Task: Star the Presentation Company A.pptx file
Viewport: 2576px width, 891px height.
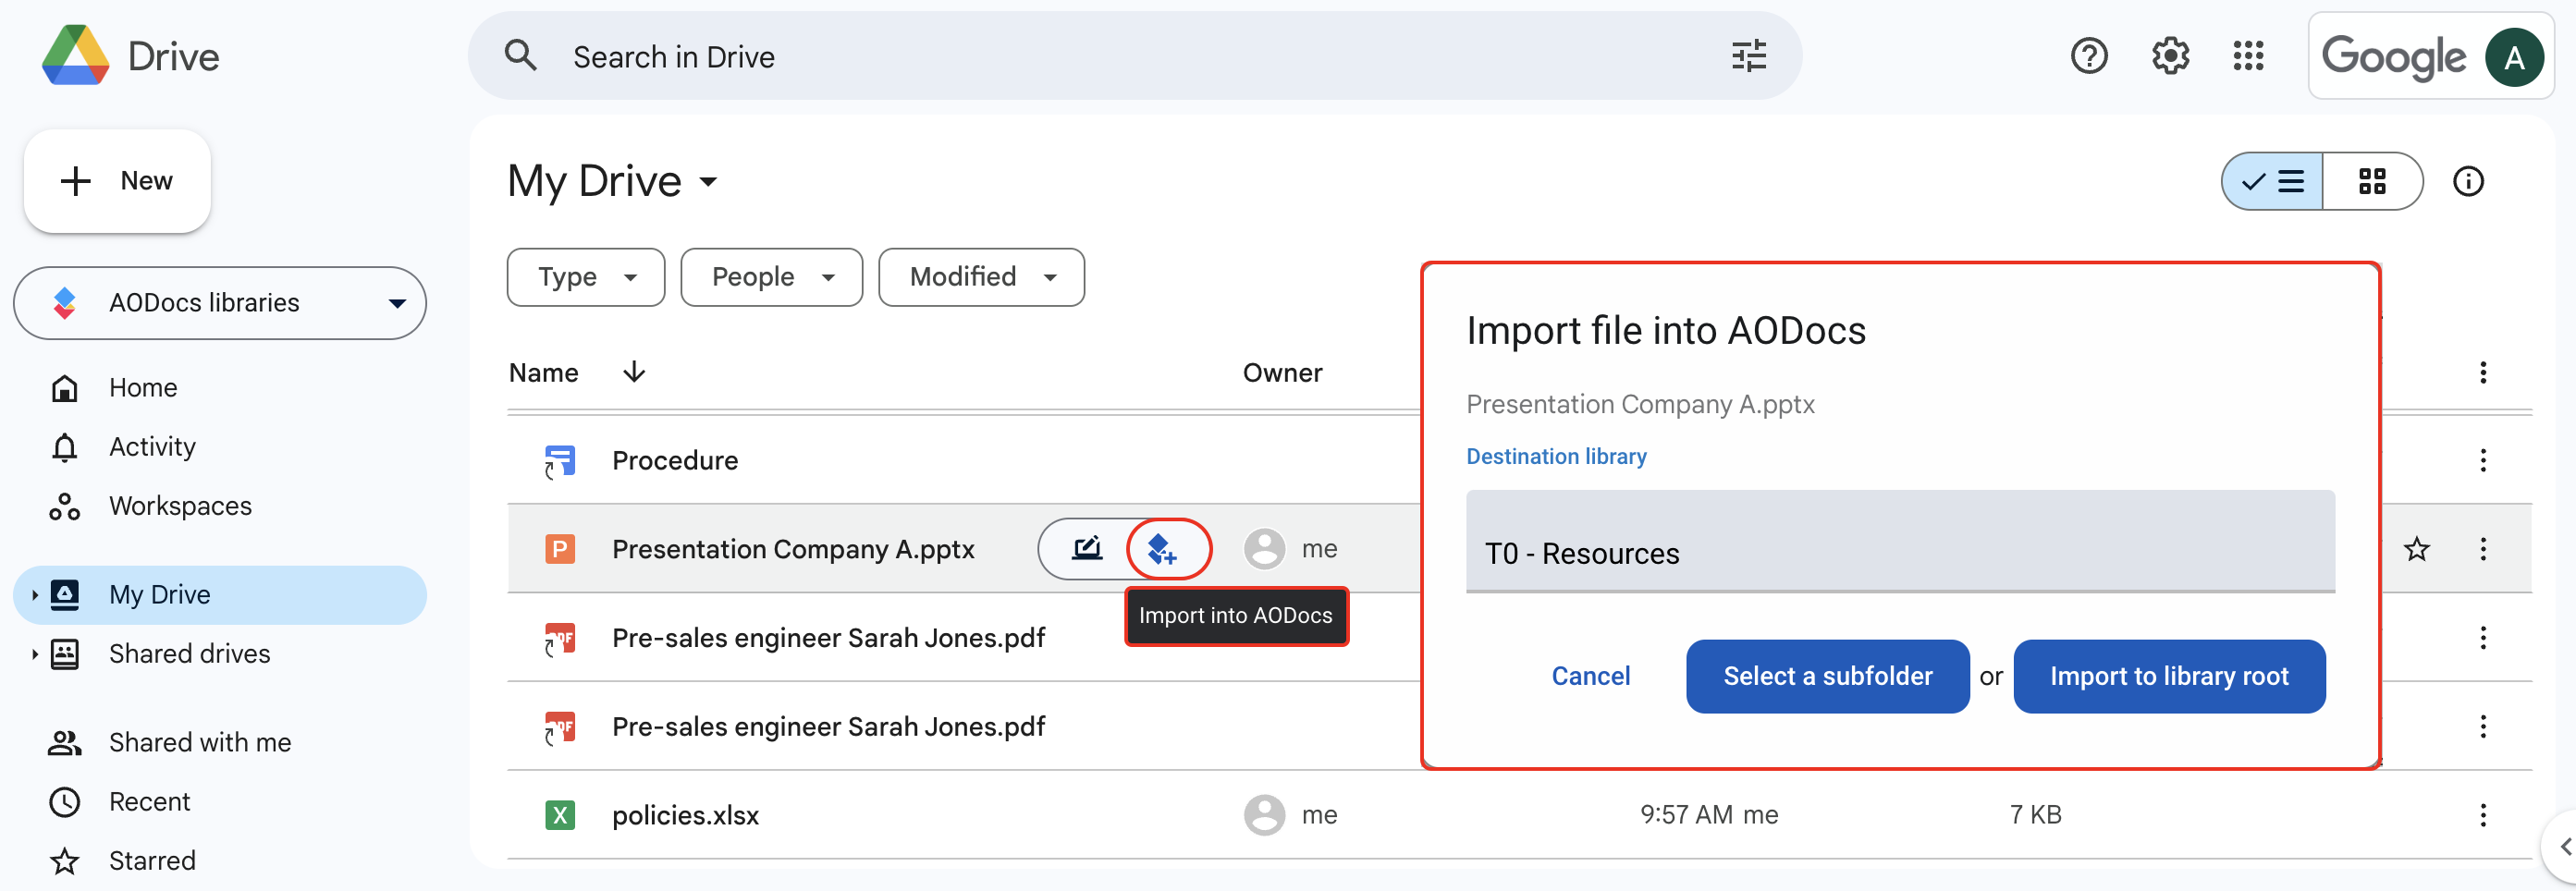Action: point(2417,548)
